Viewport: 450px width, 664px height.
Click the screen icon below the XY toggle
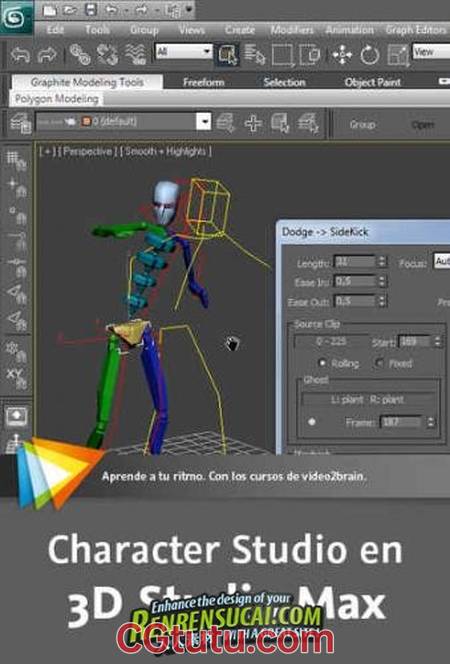17,416
